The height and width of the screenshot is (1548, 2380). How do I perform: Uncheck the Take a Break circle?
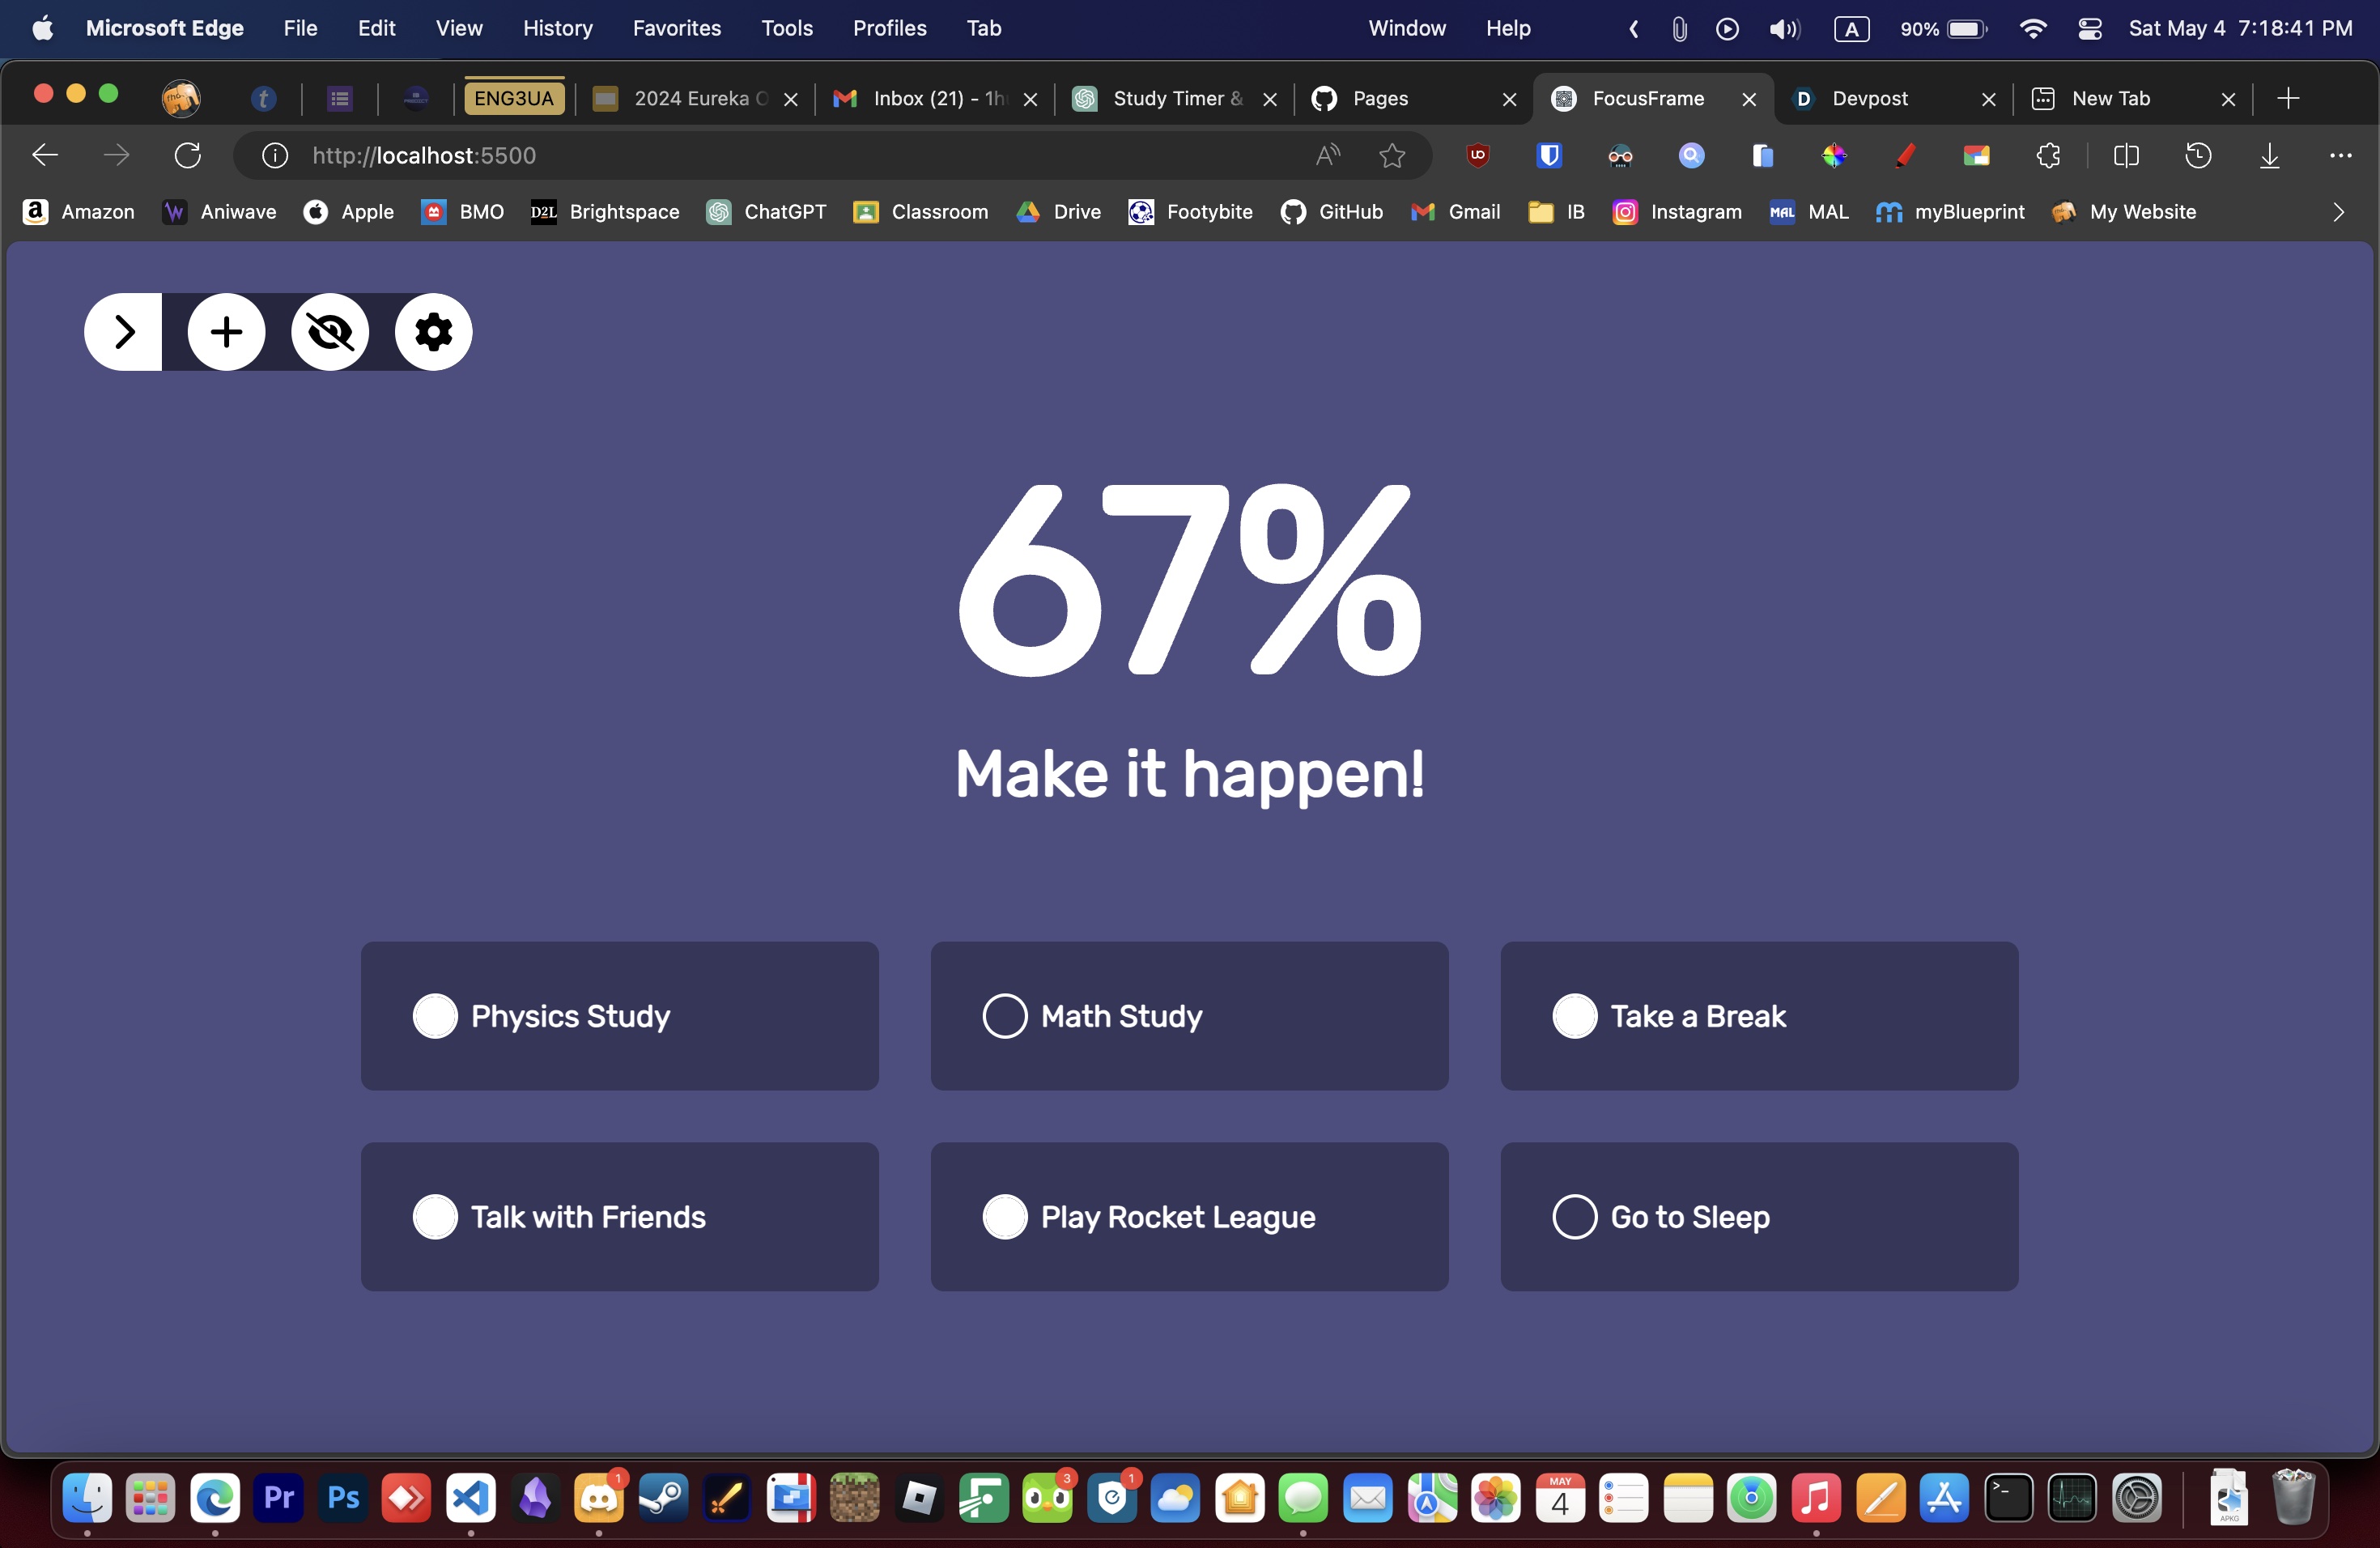pos(1574,1016)
